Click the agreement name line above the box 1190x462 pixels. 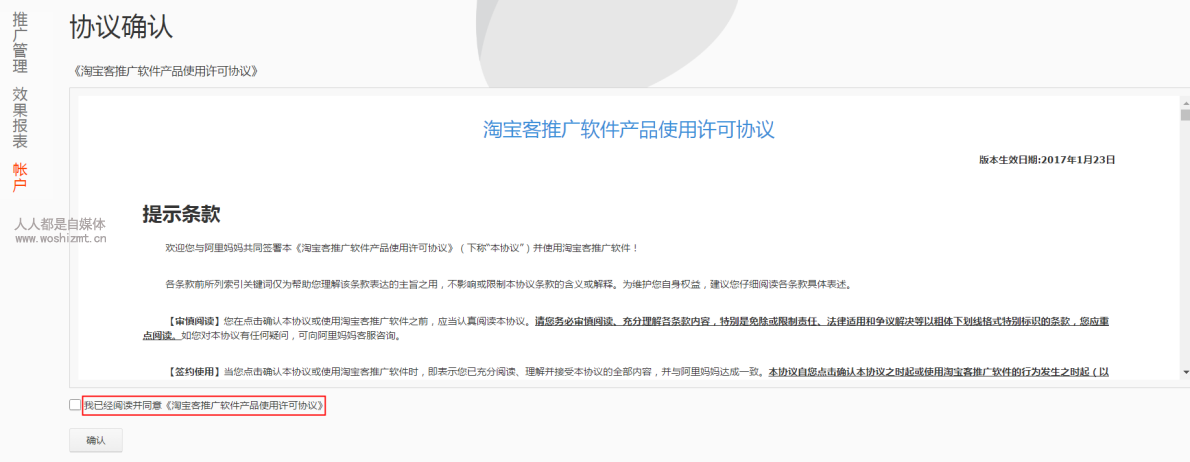pyautogui.click(x=168, y=71)
